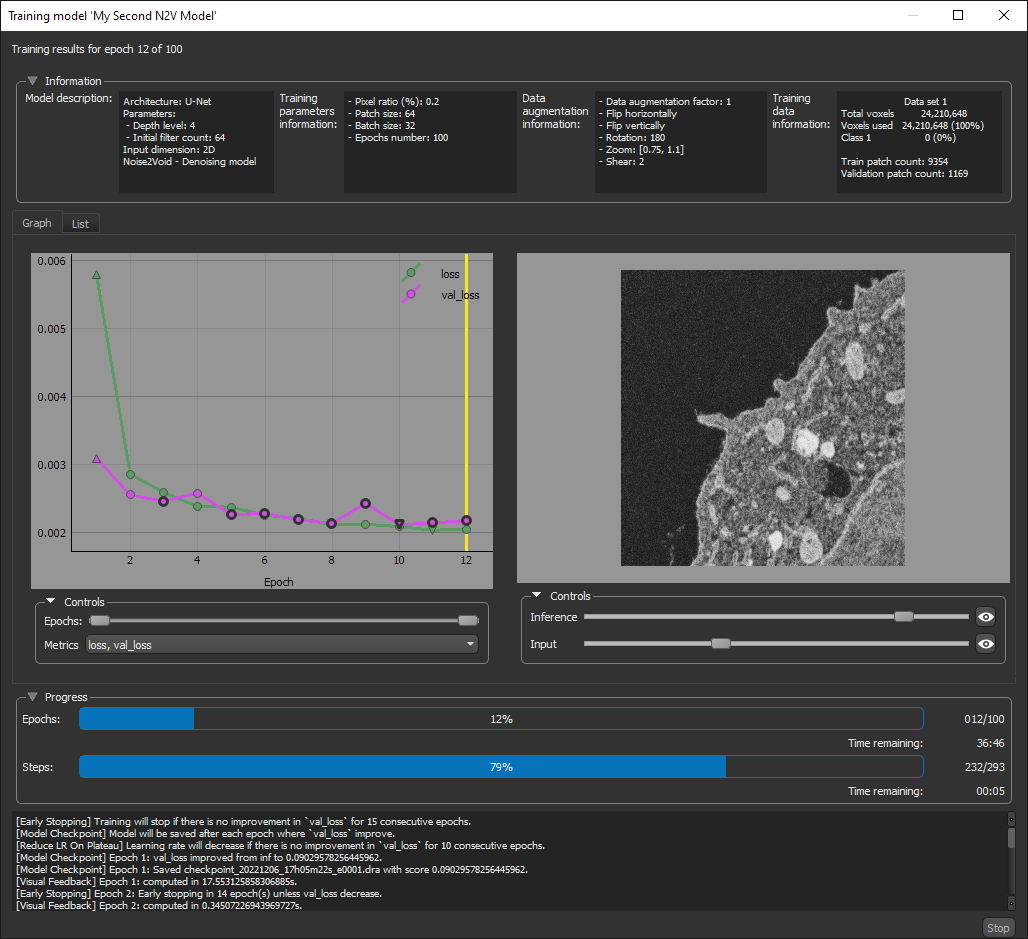Click the green loss legend marker
Screen dimensions: 1028x939
(x=410, y=272)
